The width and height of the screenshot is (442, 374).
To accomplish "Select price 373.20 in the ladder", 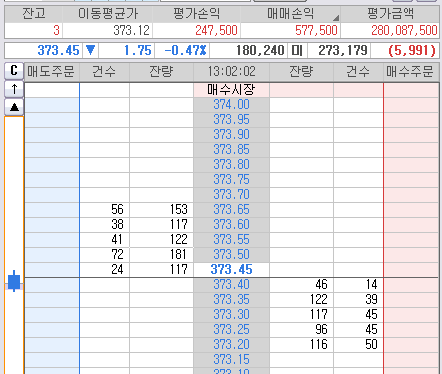I will coord(231,345).
